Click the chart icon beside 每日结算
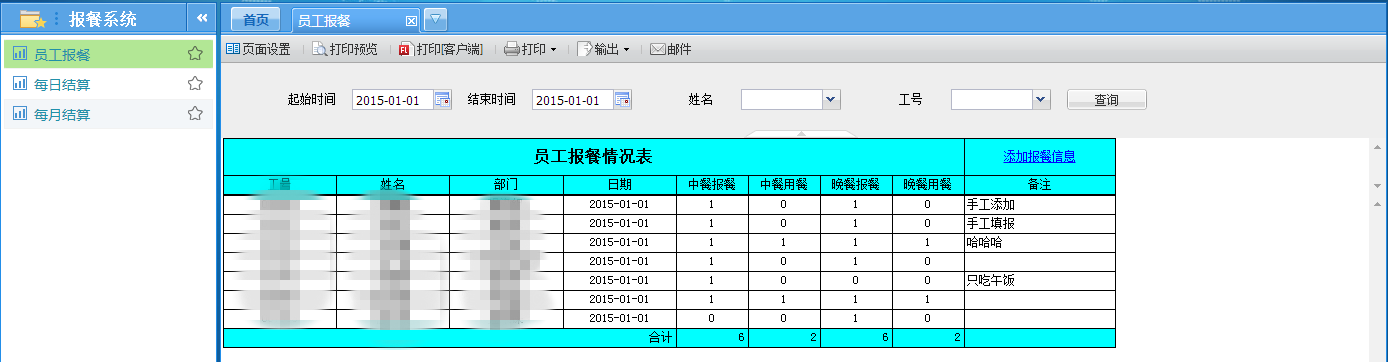The width and height of the screenshot is (1388, 362). coord(19,84)
